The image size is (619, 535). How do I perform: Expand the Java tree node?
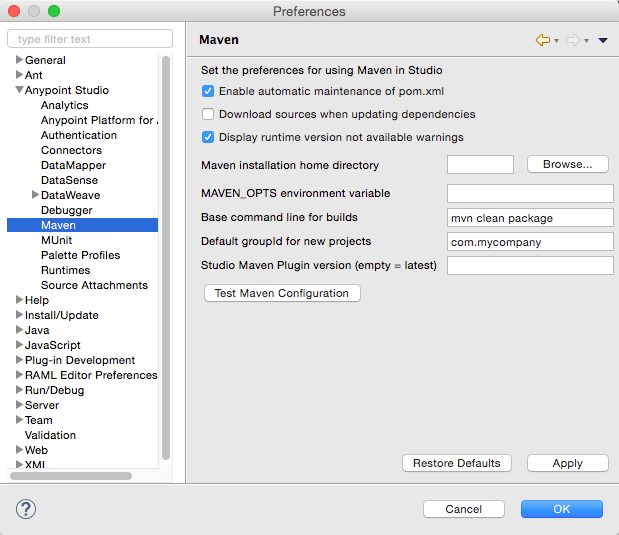tap(19, 330)
